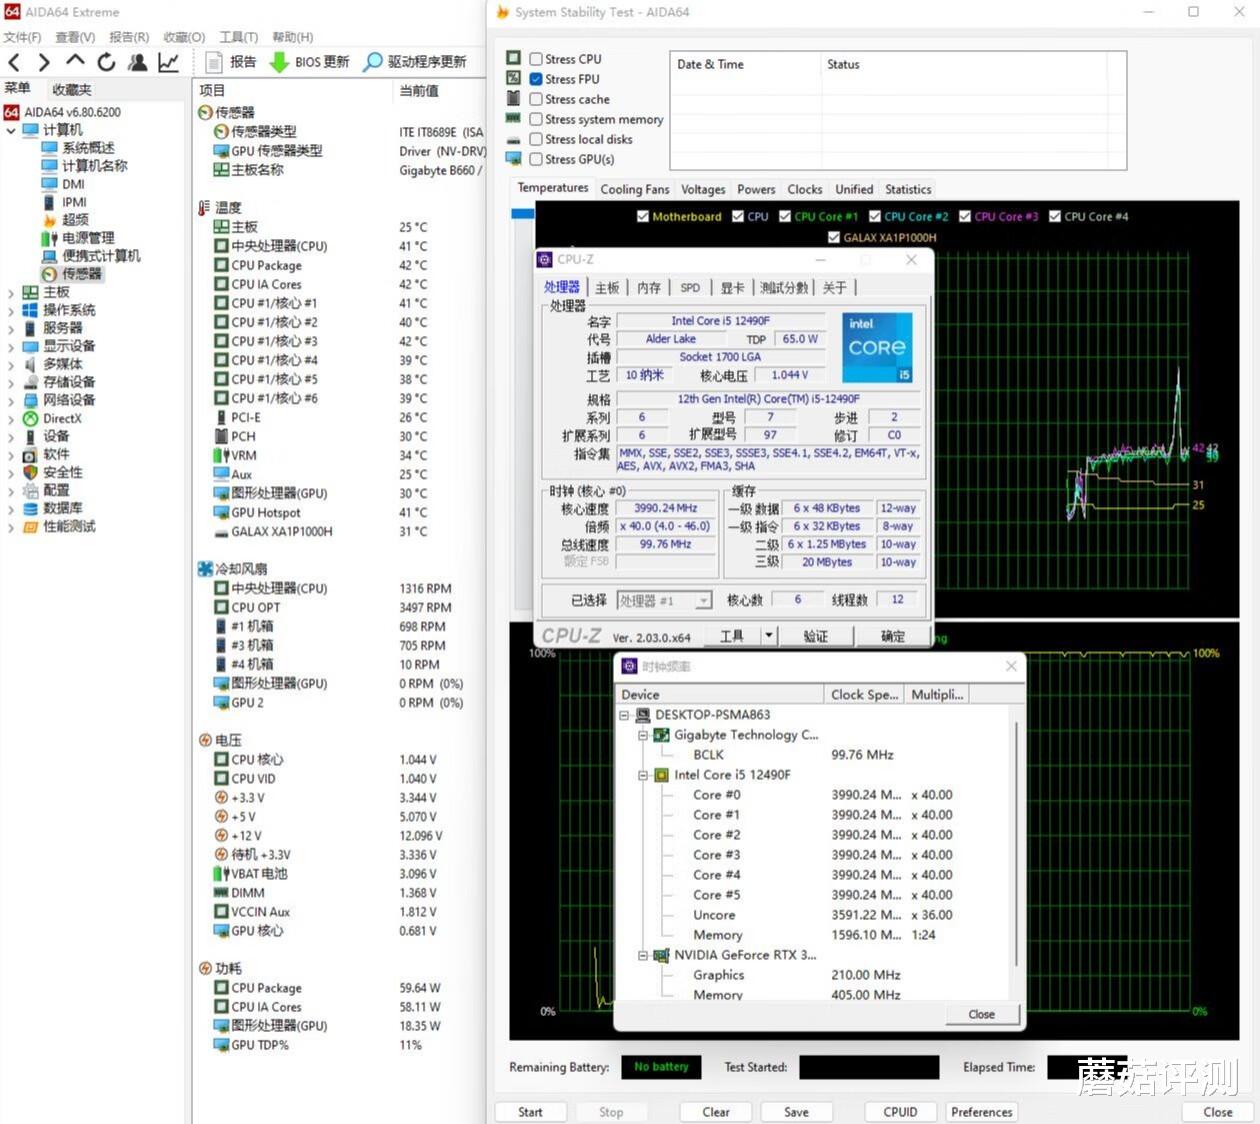
Task: Enable the Stress CPU checkbox
Action: (536, 58)
